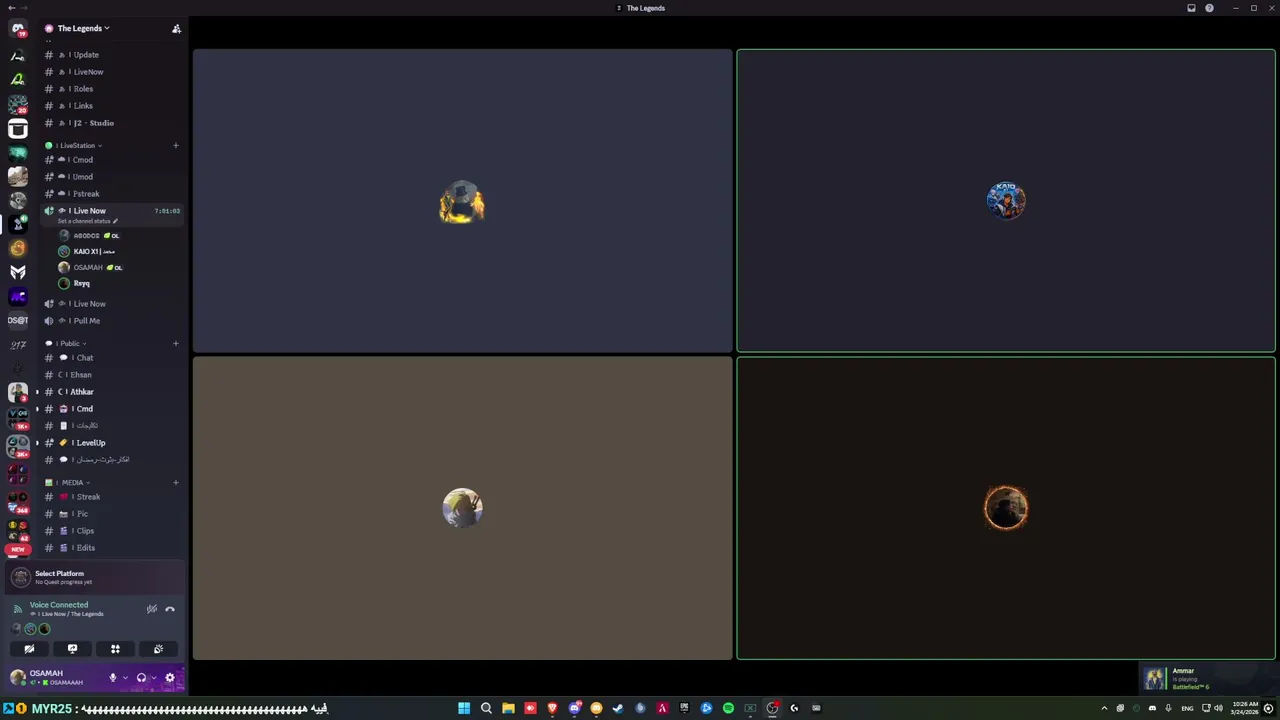Screen dimensions: 1280x720
Task: Open the Links channel
Action: pyautogui.click(x=112, y=106)
